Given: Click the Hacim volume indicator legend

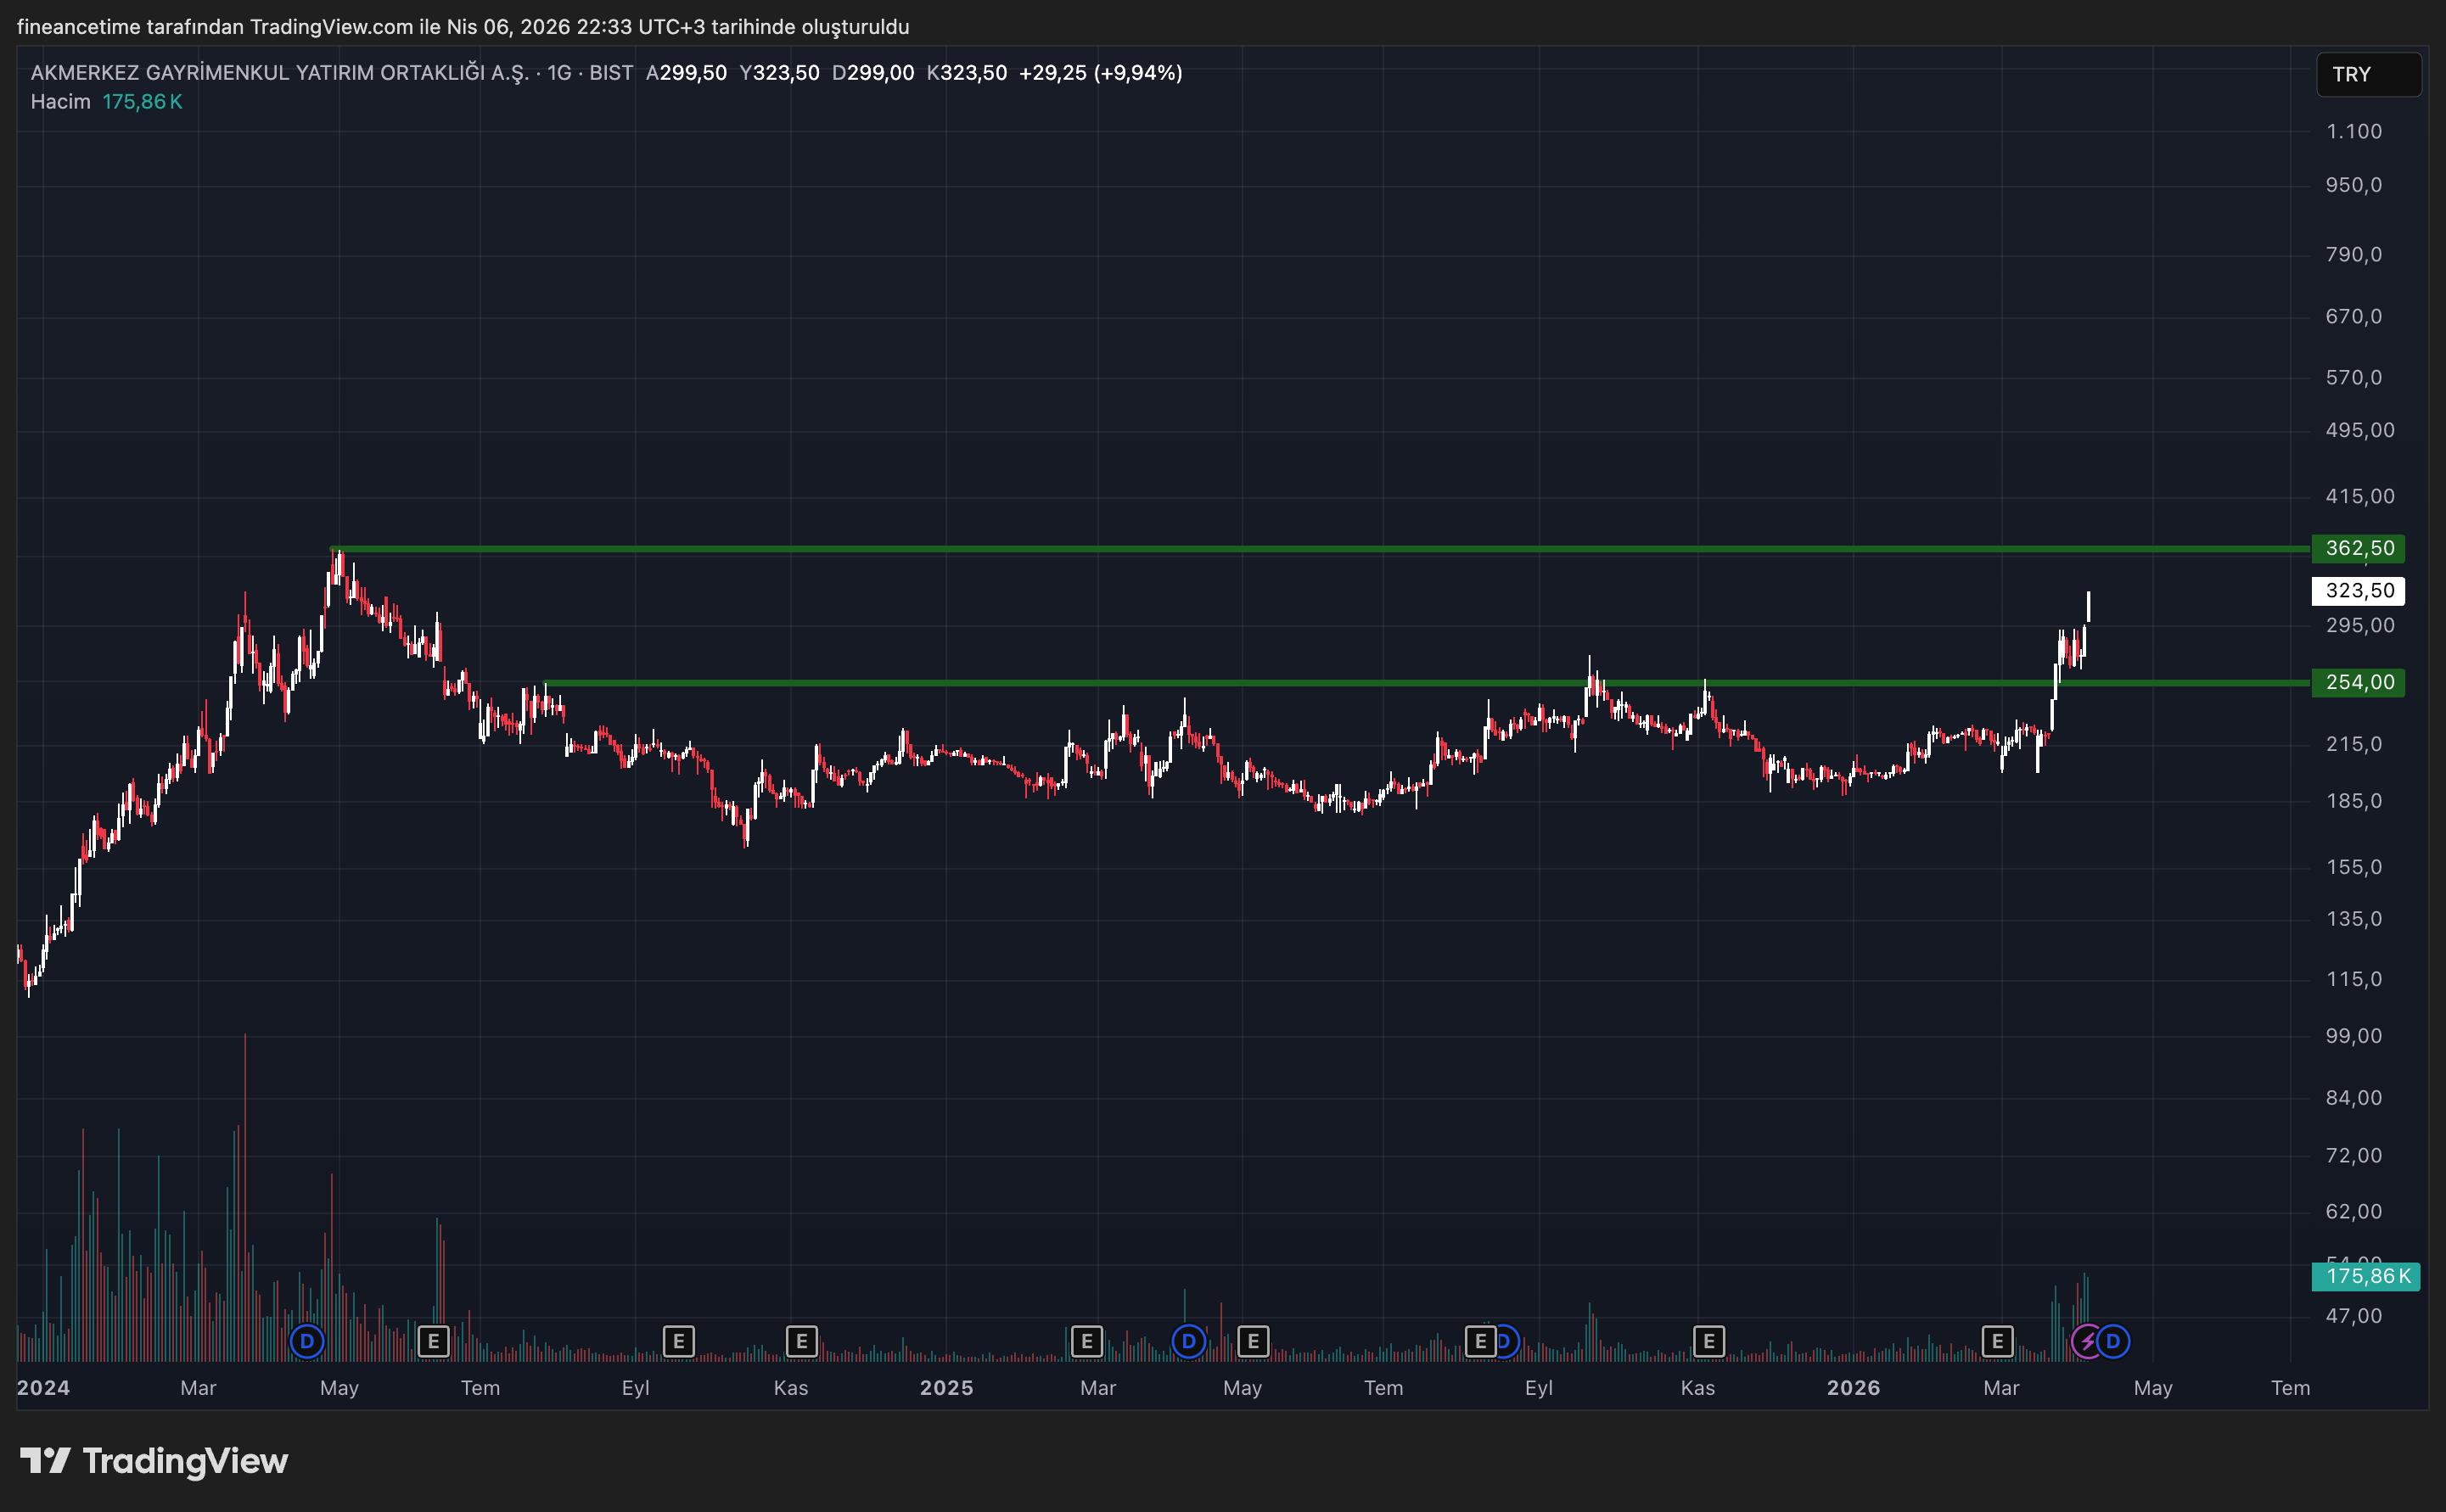Looking at the screenshot, I should (x=60, y=102).
